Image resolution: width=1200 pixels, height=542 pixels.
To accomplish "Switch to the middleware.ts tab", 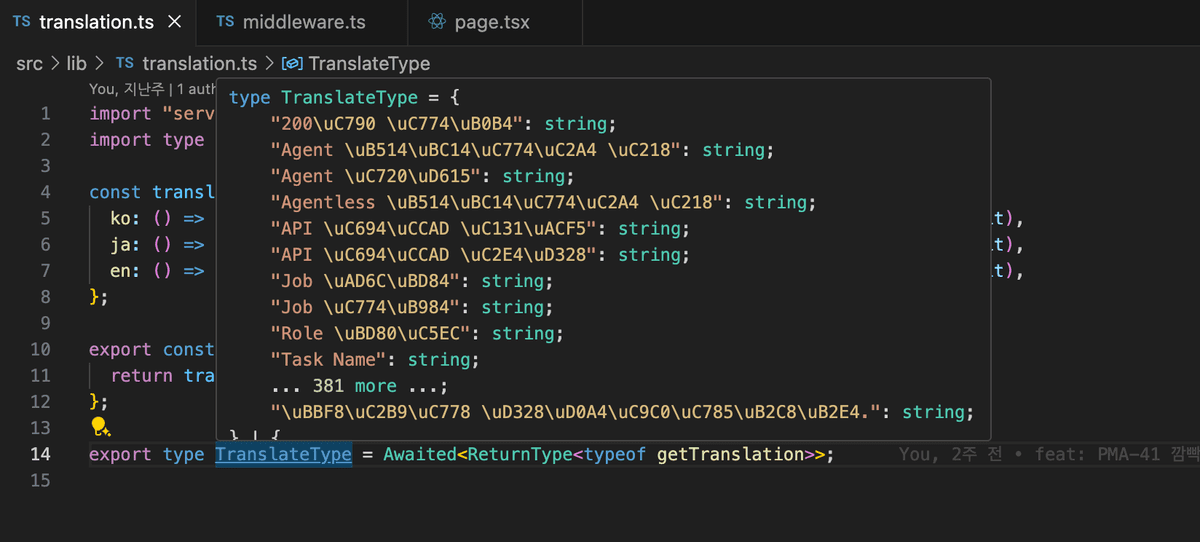I will click(x=303, y=22).
